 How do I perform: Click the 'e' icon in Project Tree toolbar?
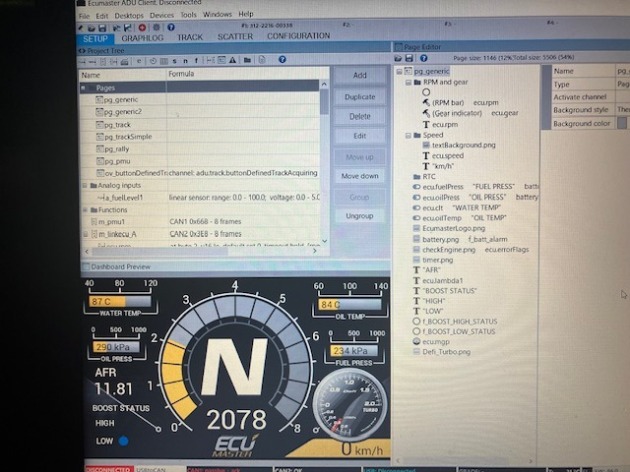pyautogui.click(x=139, y=61)
